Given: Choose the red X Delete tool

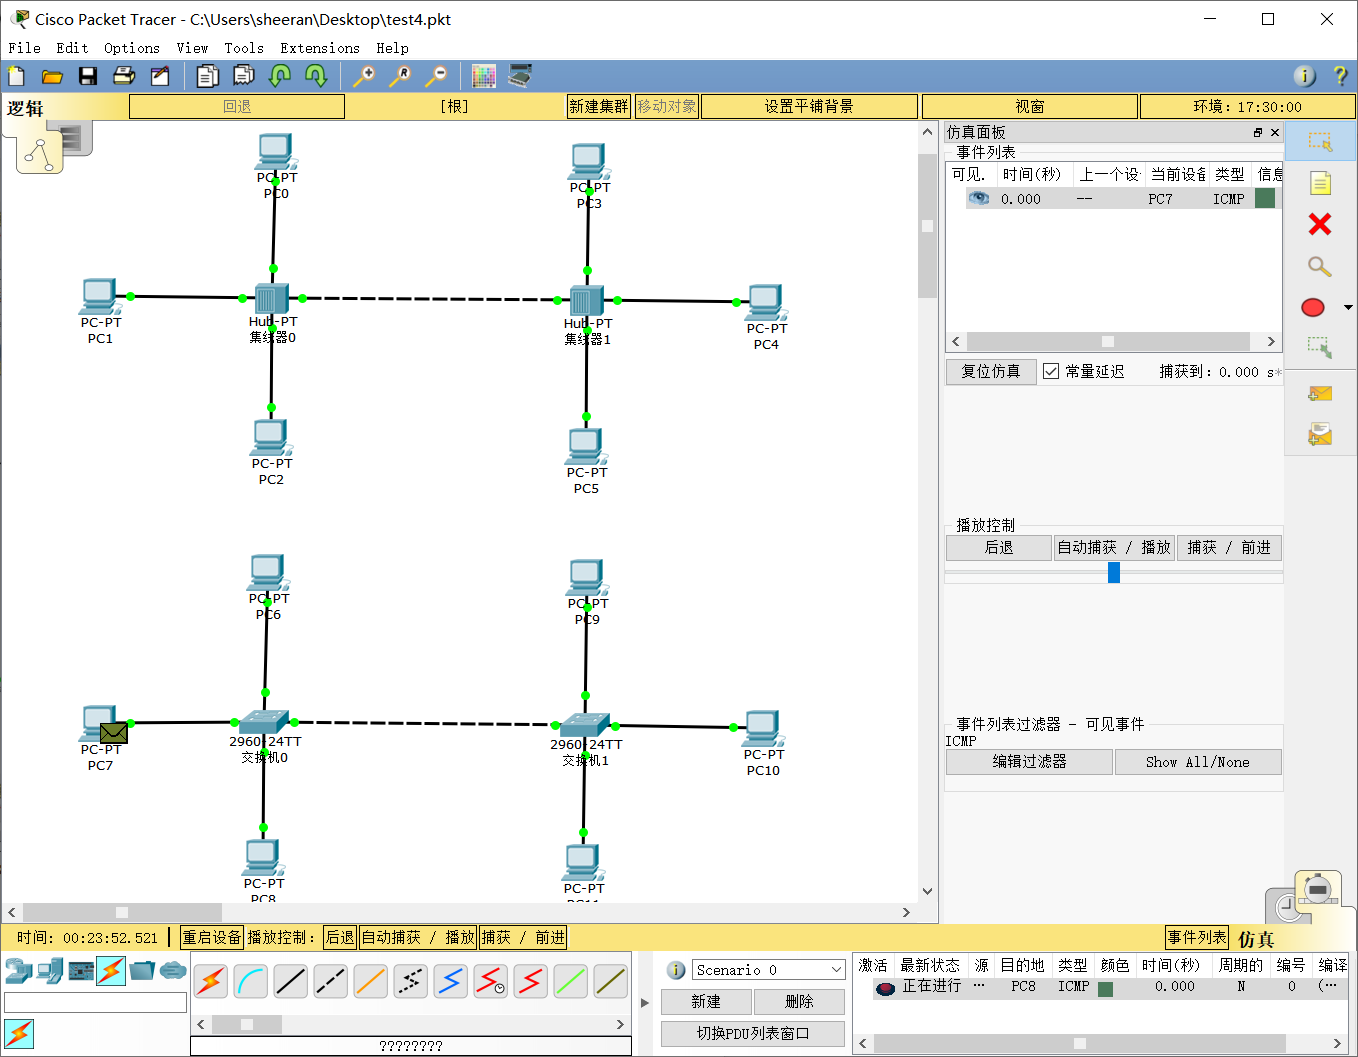Looking at the screenshot, I should coord(1320,224).
